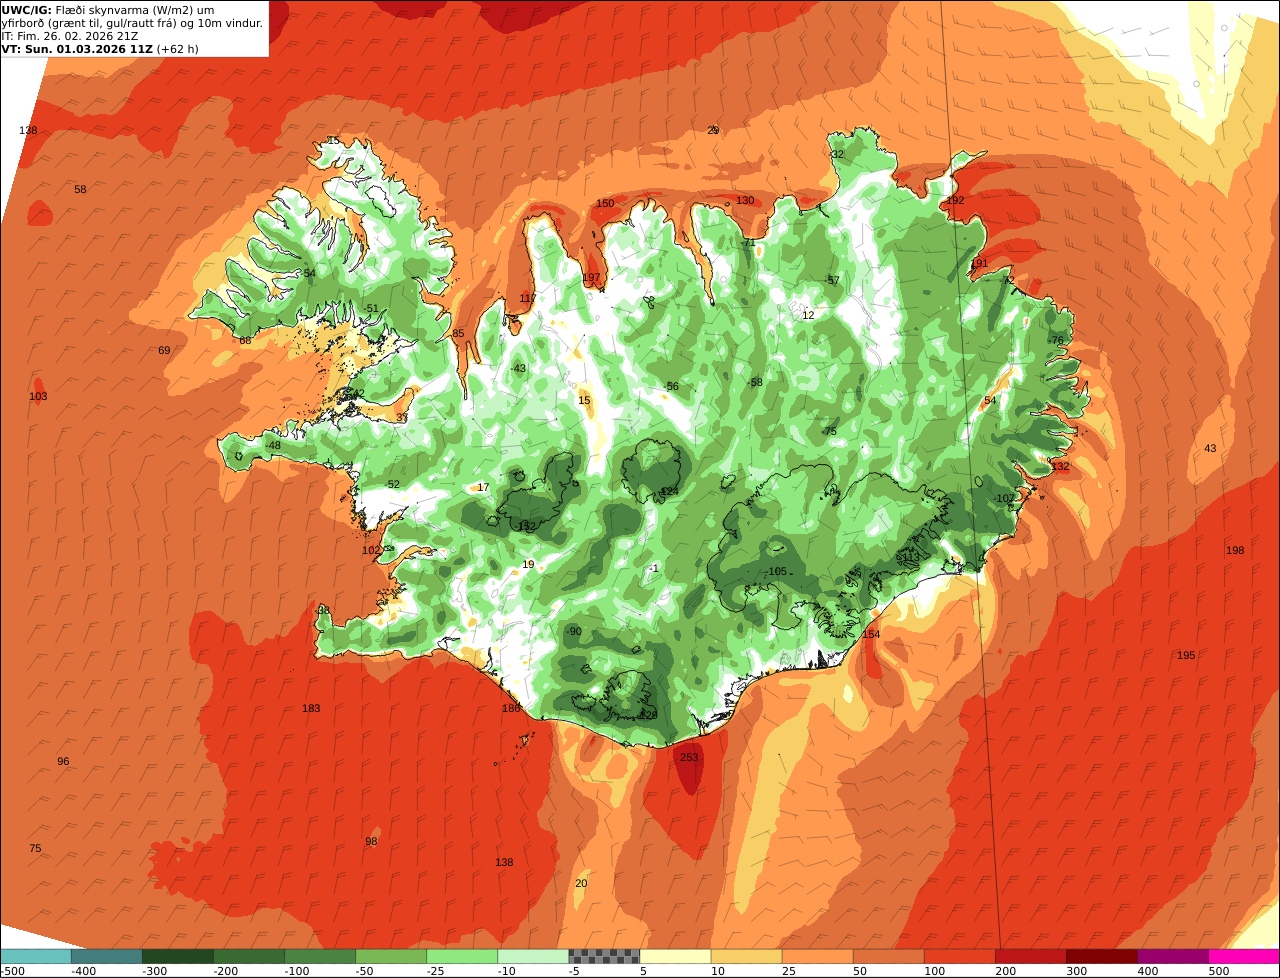Click the crimson 200 to 300 legend swatch

pyautogui.click(x=1030, y=957)
